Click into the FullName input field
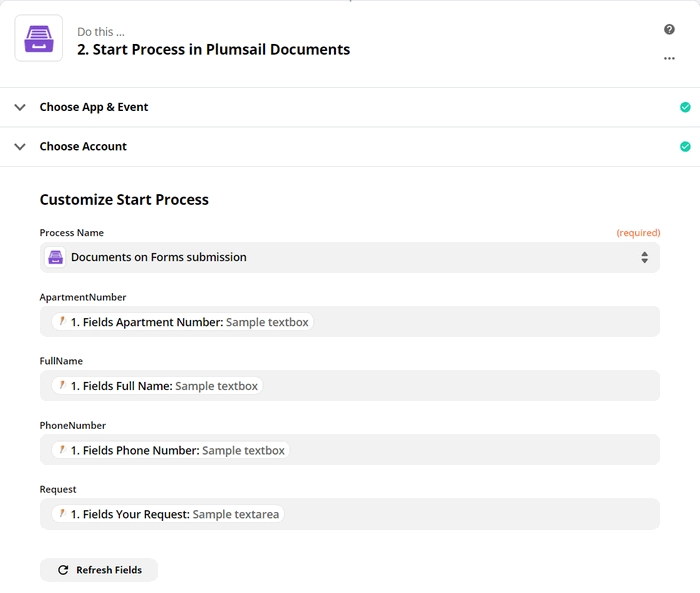This screenshot has width=700, height=593. (350, 385)
